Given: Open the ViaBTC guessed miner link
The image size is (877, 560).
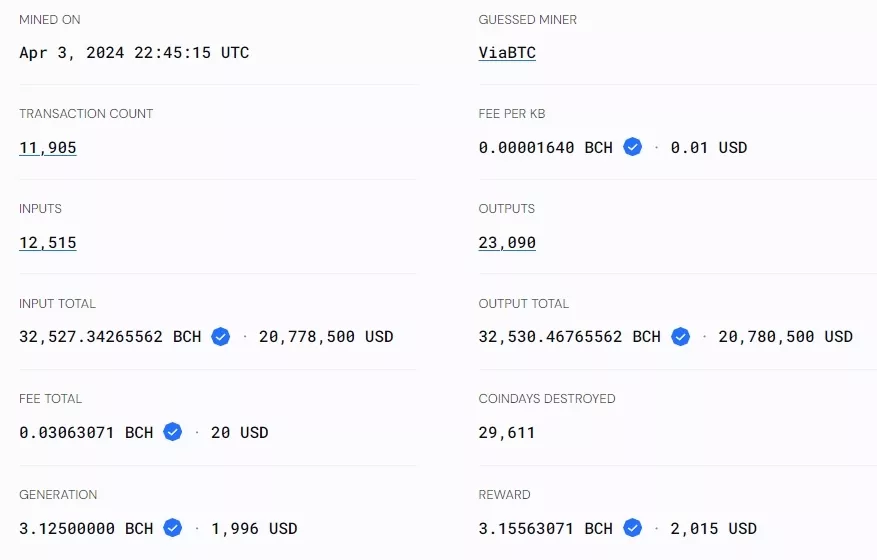Looking at the screenshot, I should point(507,53).
